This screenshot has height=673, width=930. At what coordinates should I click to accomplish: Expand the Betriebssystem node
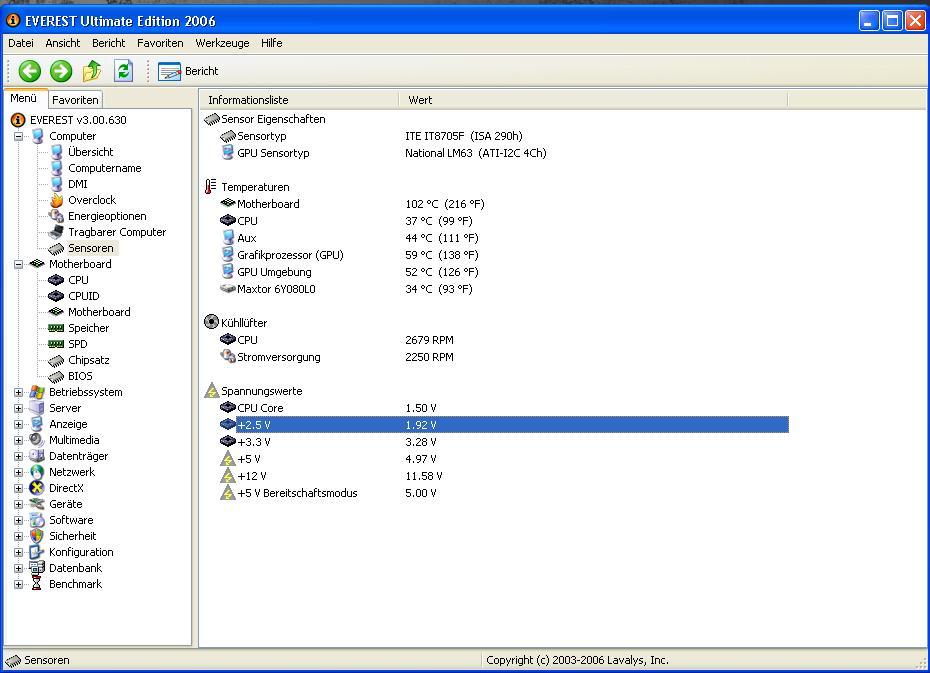click(18, 393)
